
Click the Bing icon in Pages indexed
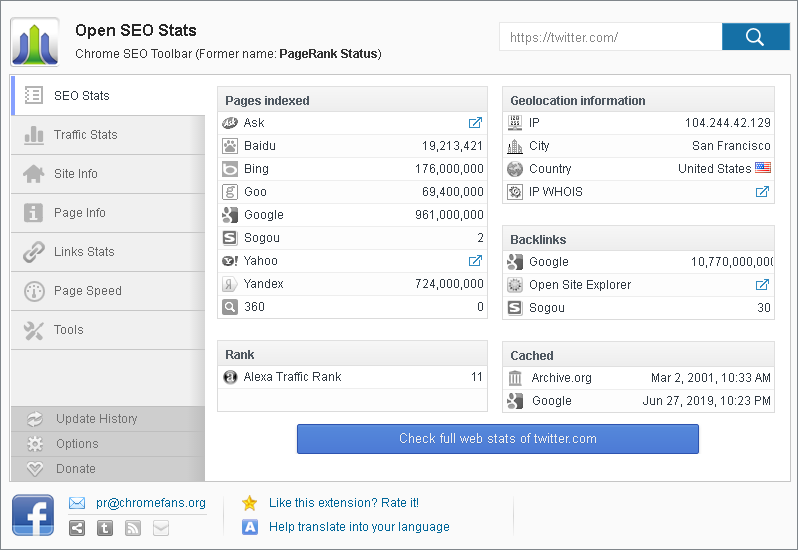pyautogui.click(x=230, y=169)
